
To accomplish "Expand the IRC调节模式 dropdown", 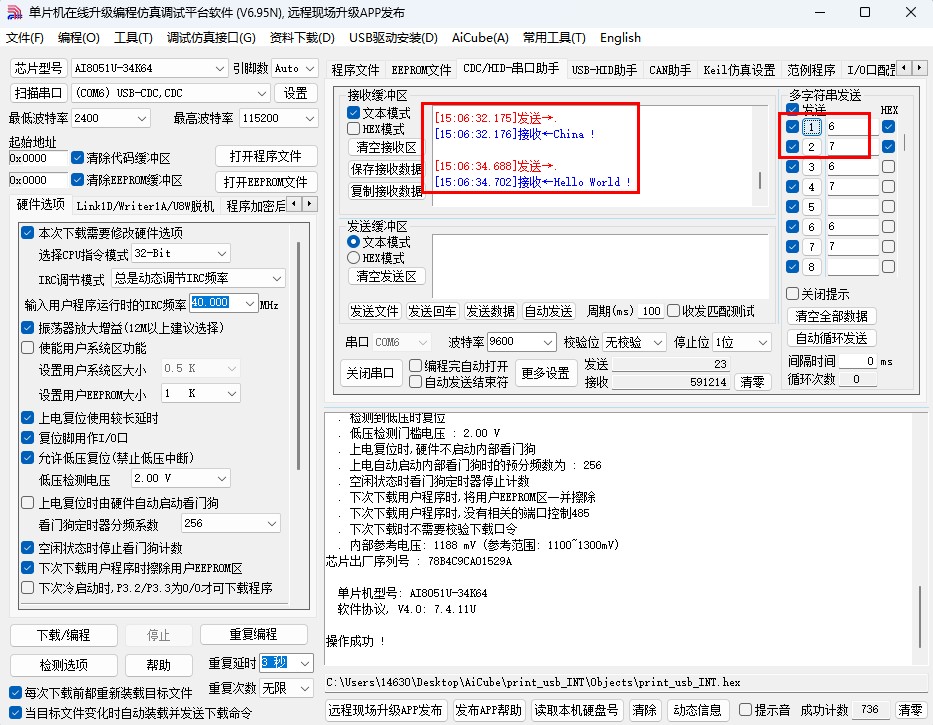I will coord(277,278).
